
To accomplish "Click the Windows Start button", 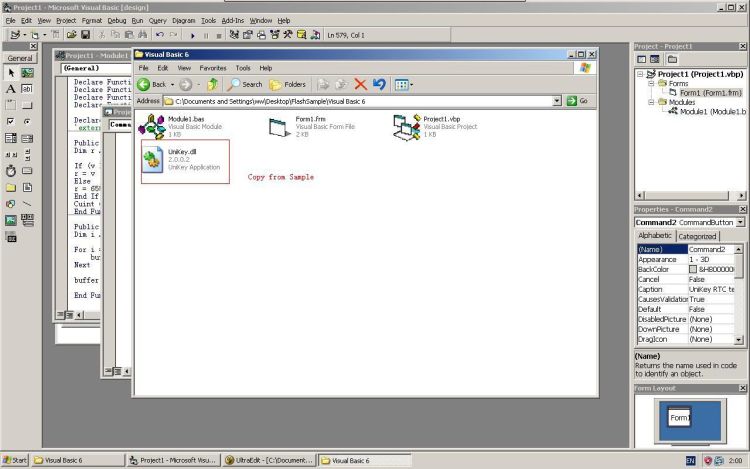I will (15, 460).
